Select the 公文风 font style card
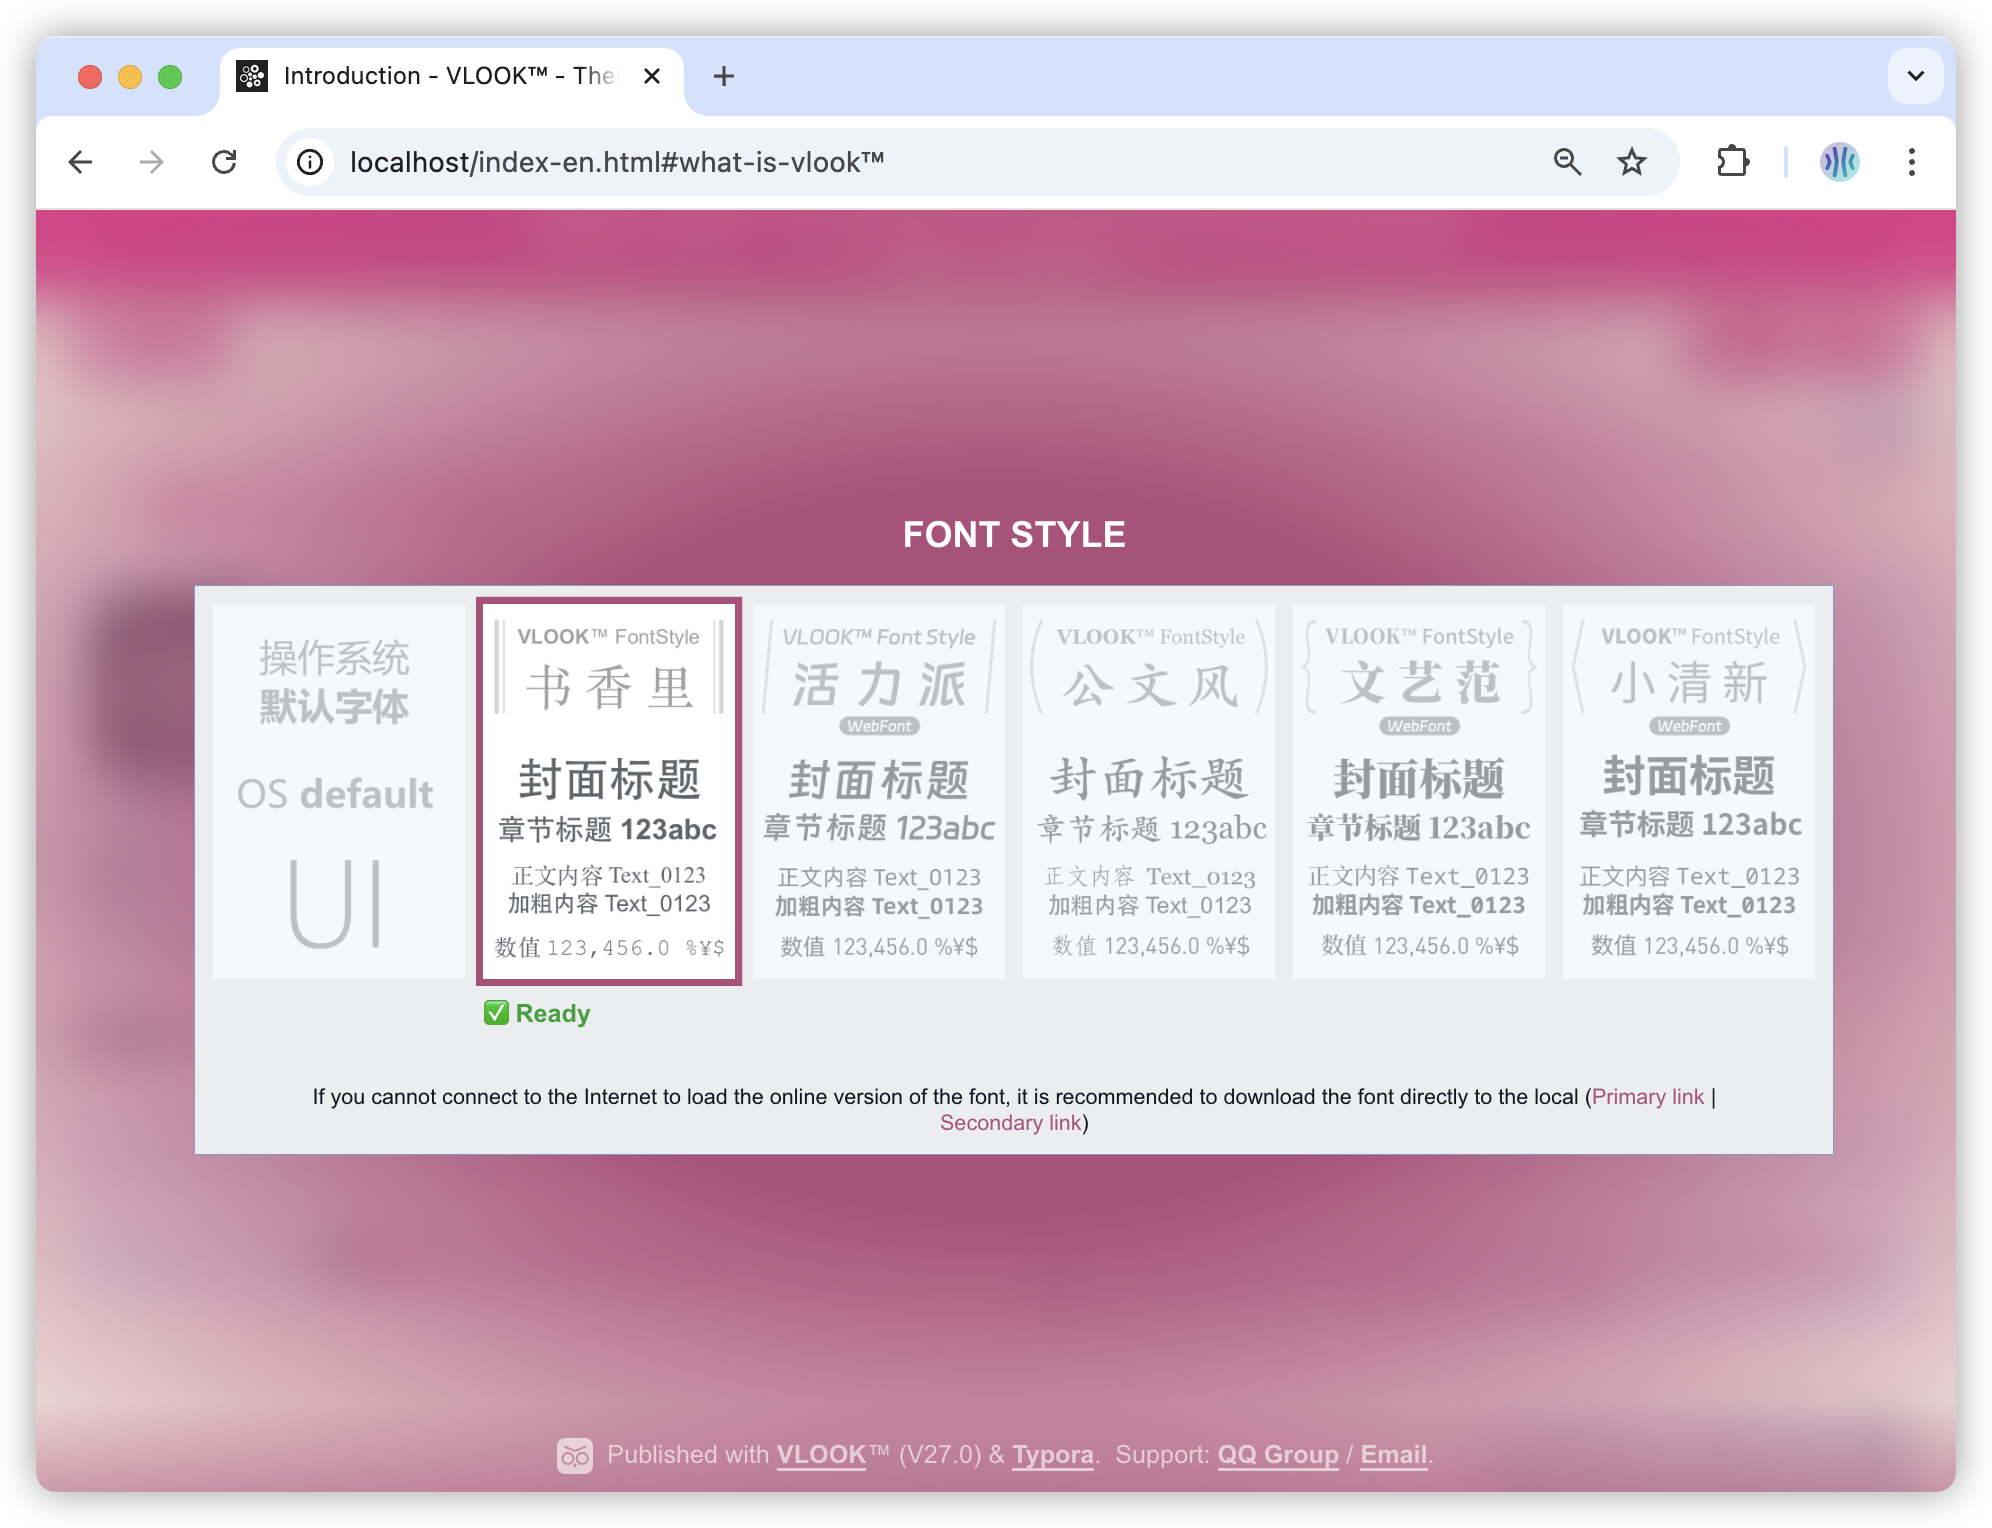This screenshot has width=1992, height=1528. [1149, 791]
